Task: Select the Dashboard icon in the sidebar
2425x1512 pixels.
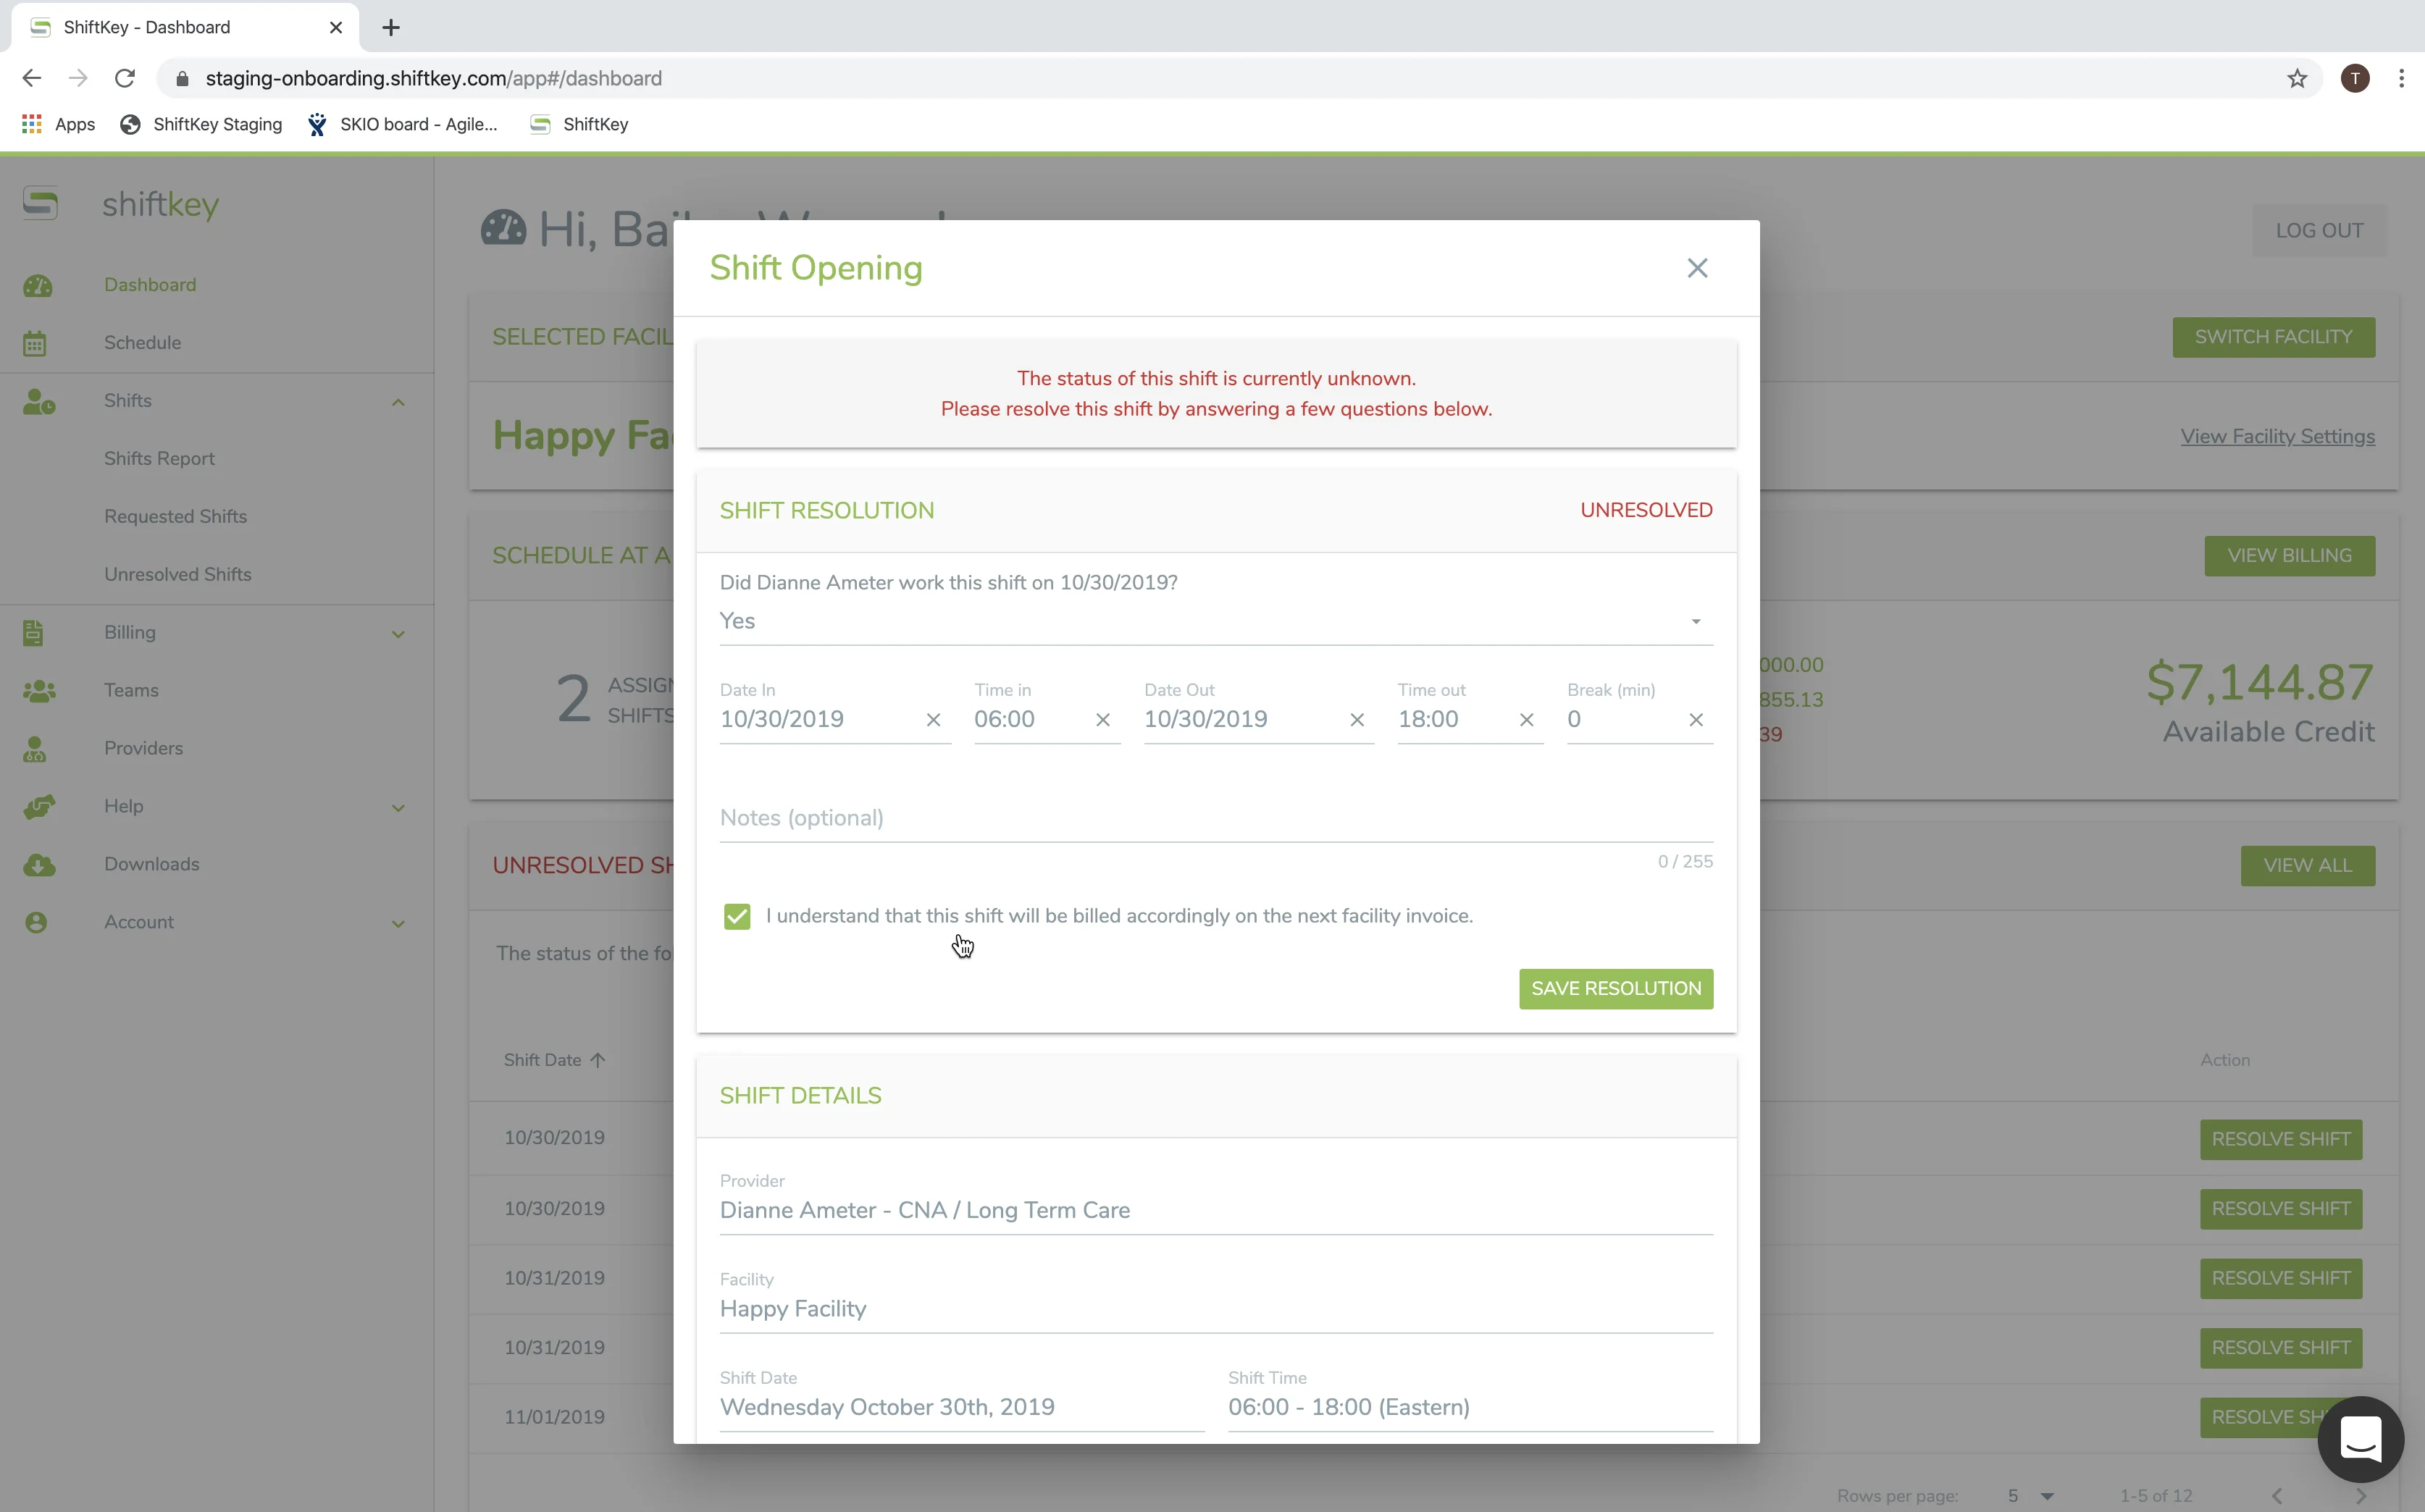Action: point(38,286)
